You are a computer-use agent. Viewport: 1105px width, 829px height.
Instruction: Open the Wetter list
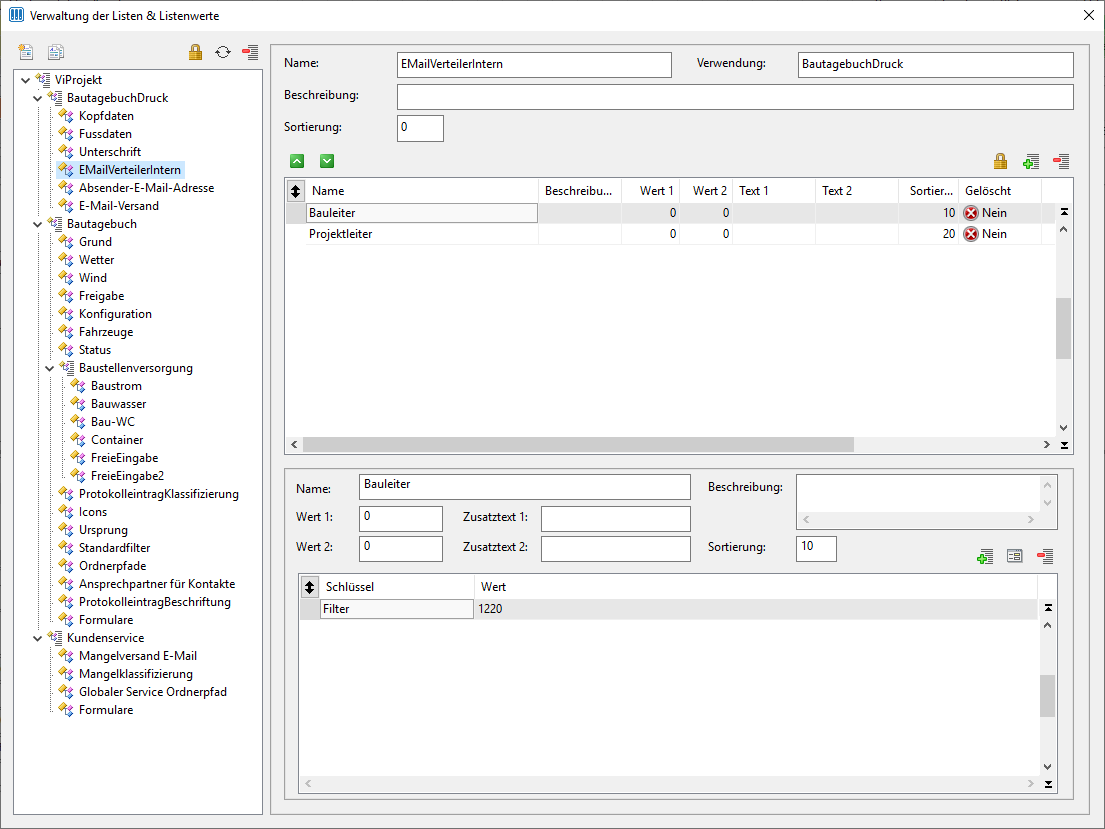click(x=96, y=260)
